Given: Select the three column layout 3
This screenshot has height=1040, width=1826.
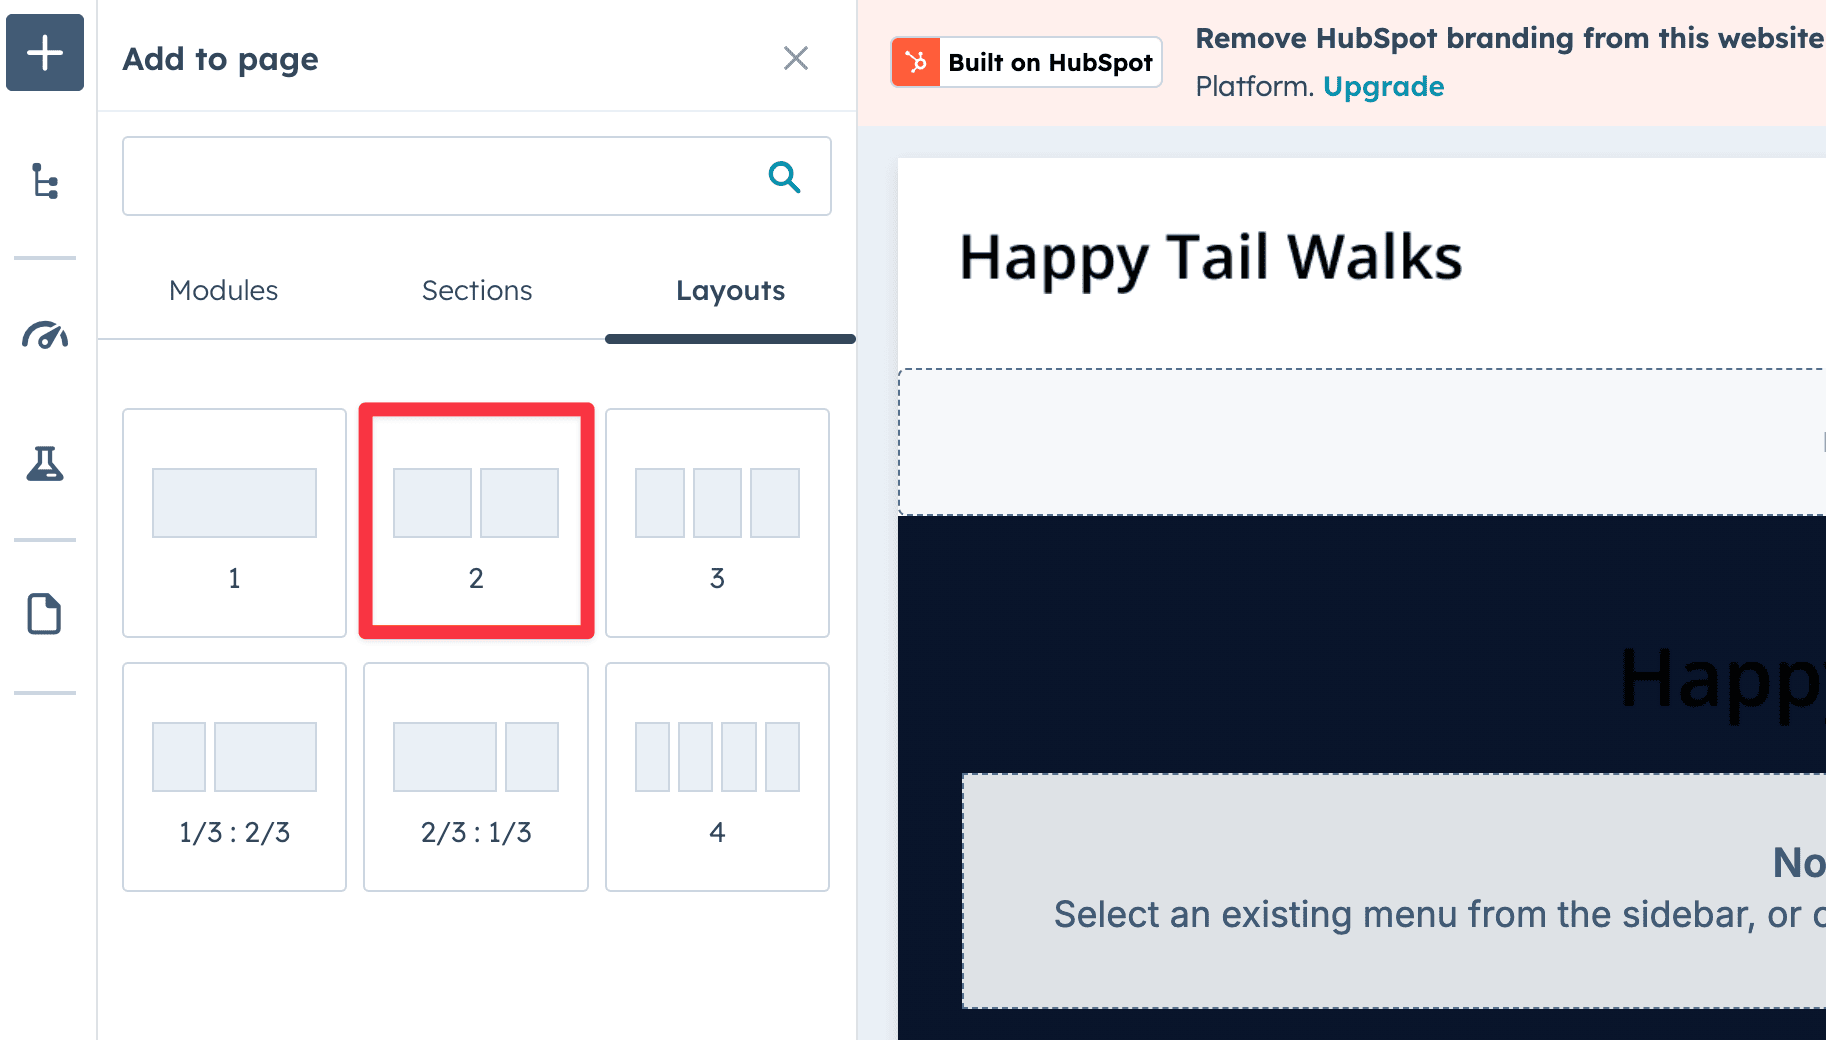Looking at the screenshot, I should point(717,522).
